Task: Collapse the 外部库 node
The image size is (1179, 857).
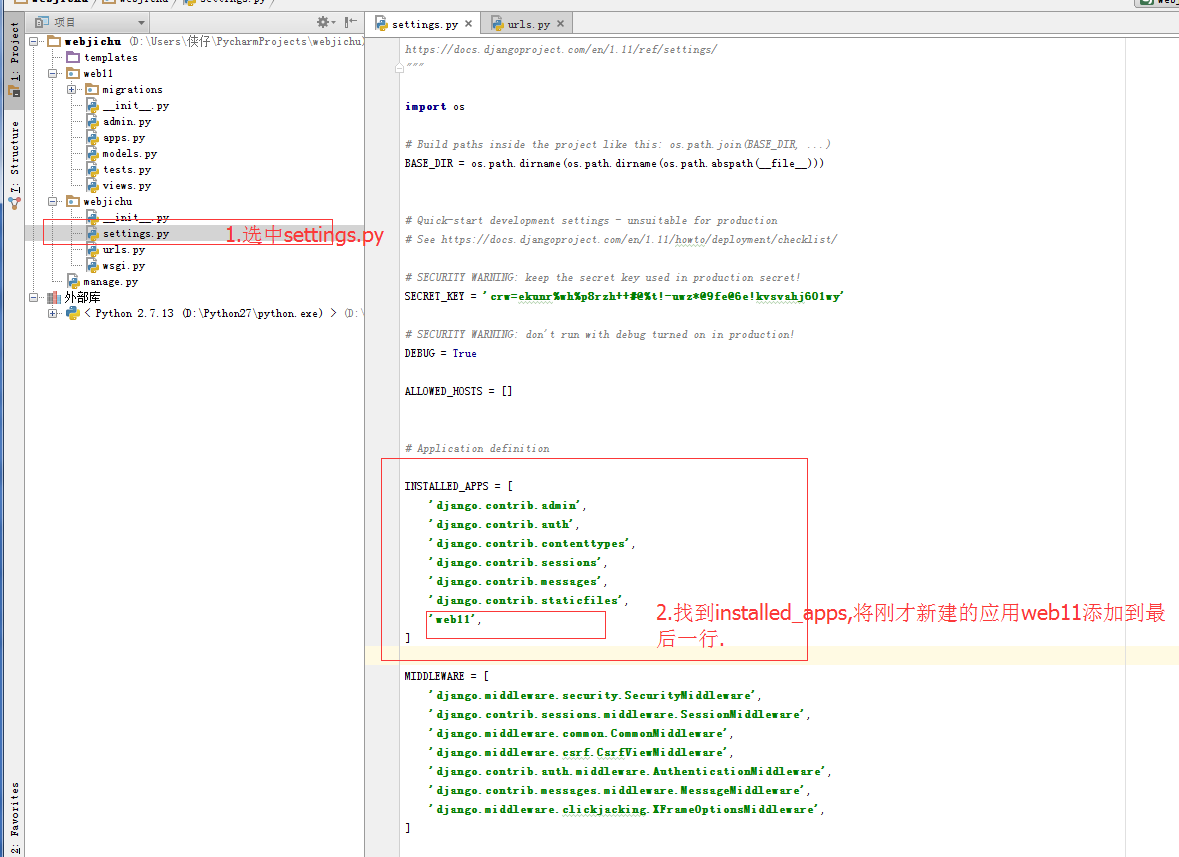Action: coord(34,298)
